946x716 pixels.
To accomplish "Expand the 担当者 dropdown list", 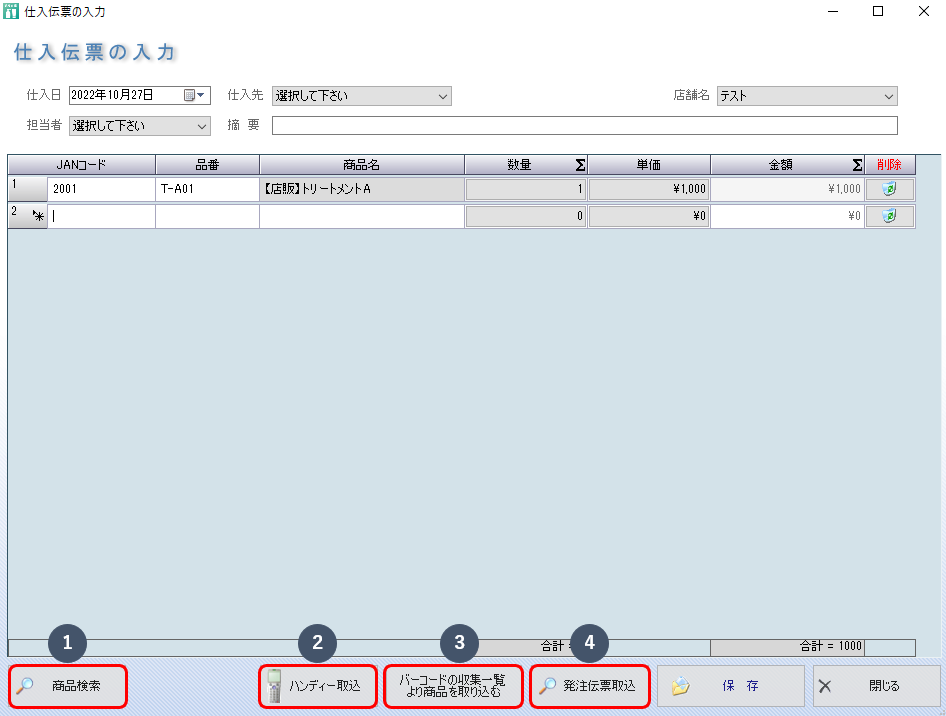I will [201, 126].
